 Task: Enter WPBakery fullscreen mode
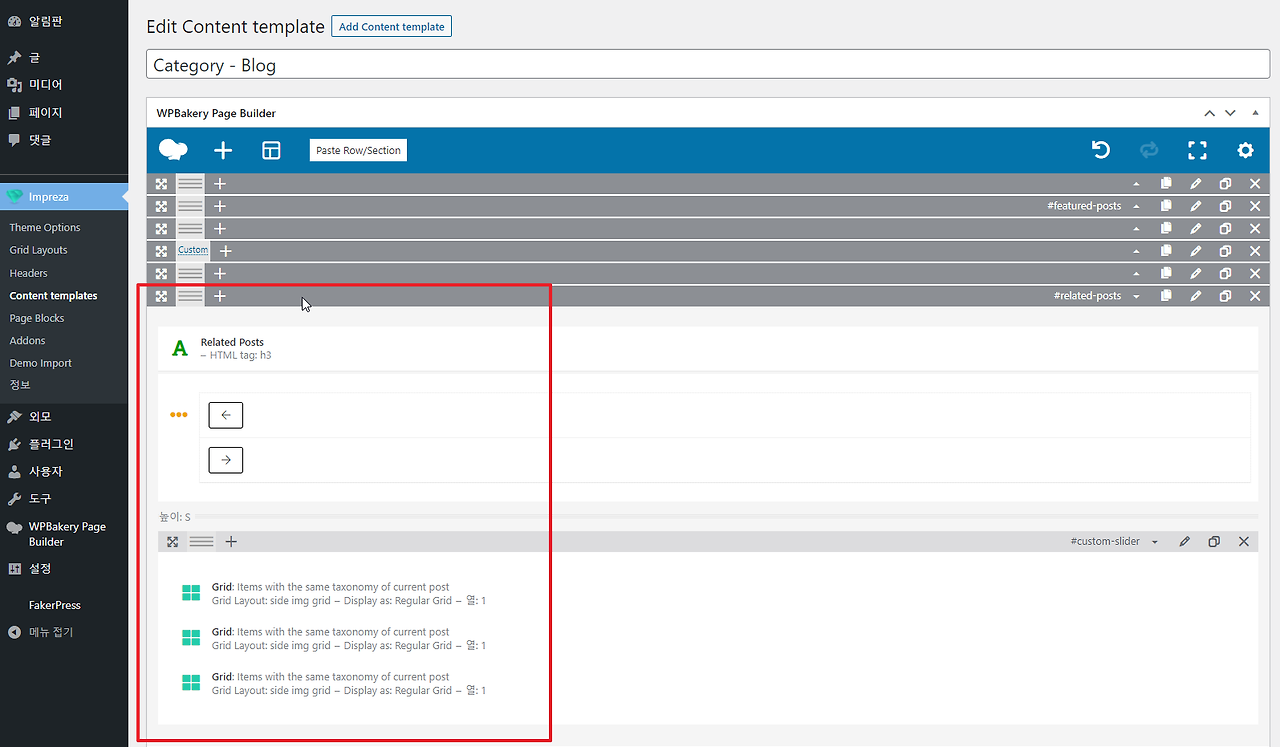[x=1197, y=150]
